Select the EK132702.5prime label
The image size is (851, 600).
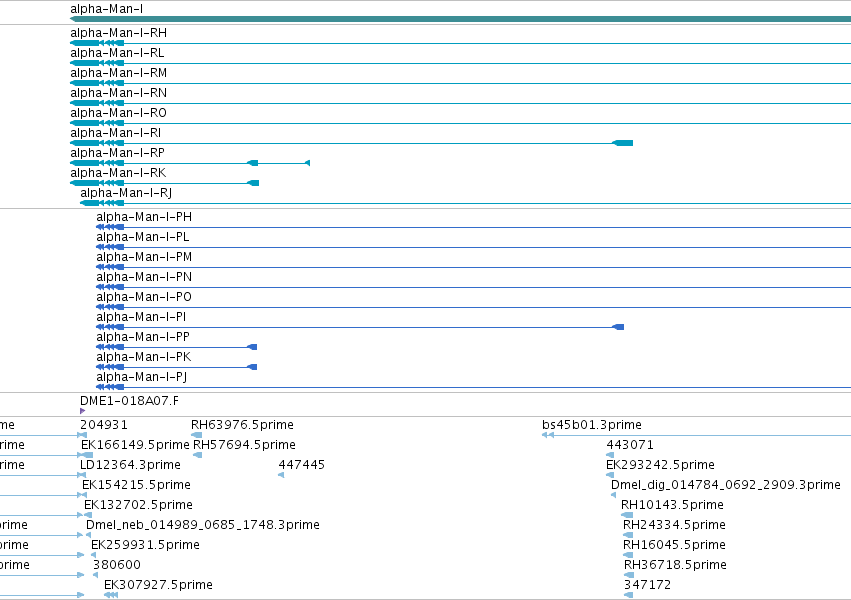click(138, 506)
